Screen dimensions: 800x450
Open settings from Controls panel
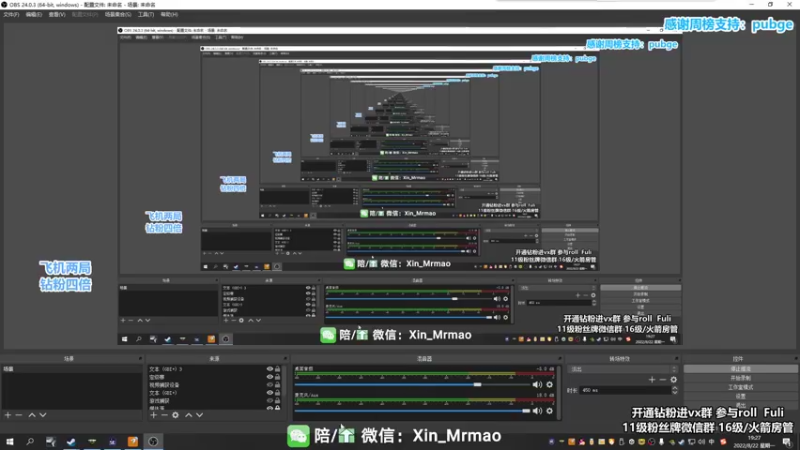pos(740,396)
